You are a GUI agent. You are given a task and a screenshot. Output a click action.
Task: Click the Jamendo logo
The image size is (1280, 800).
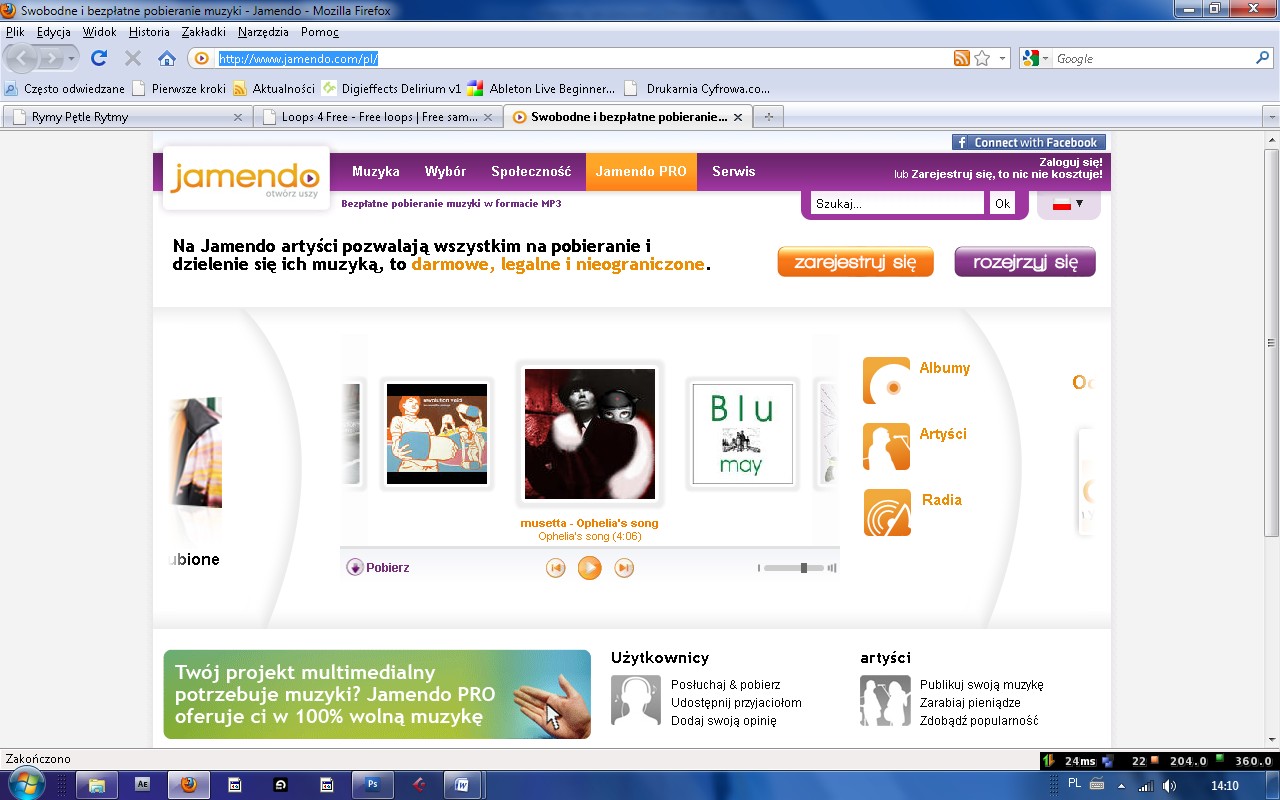[245, 179]
